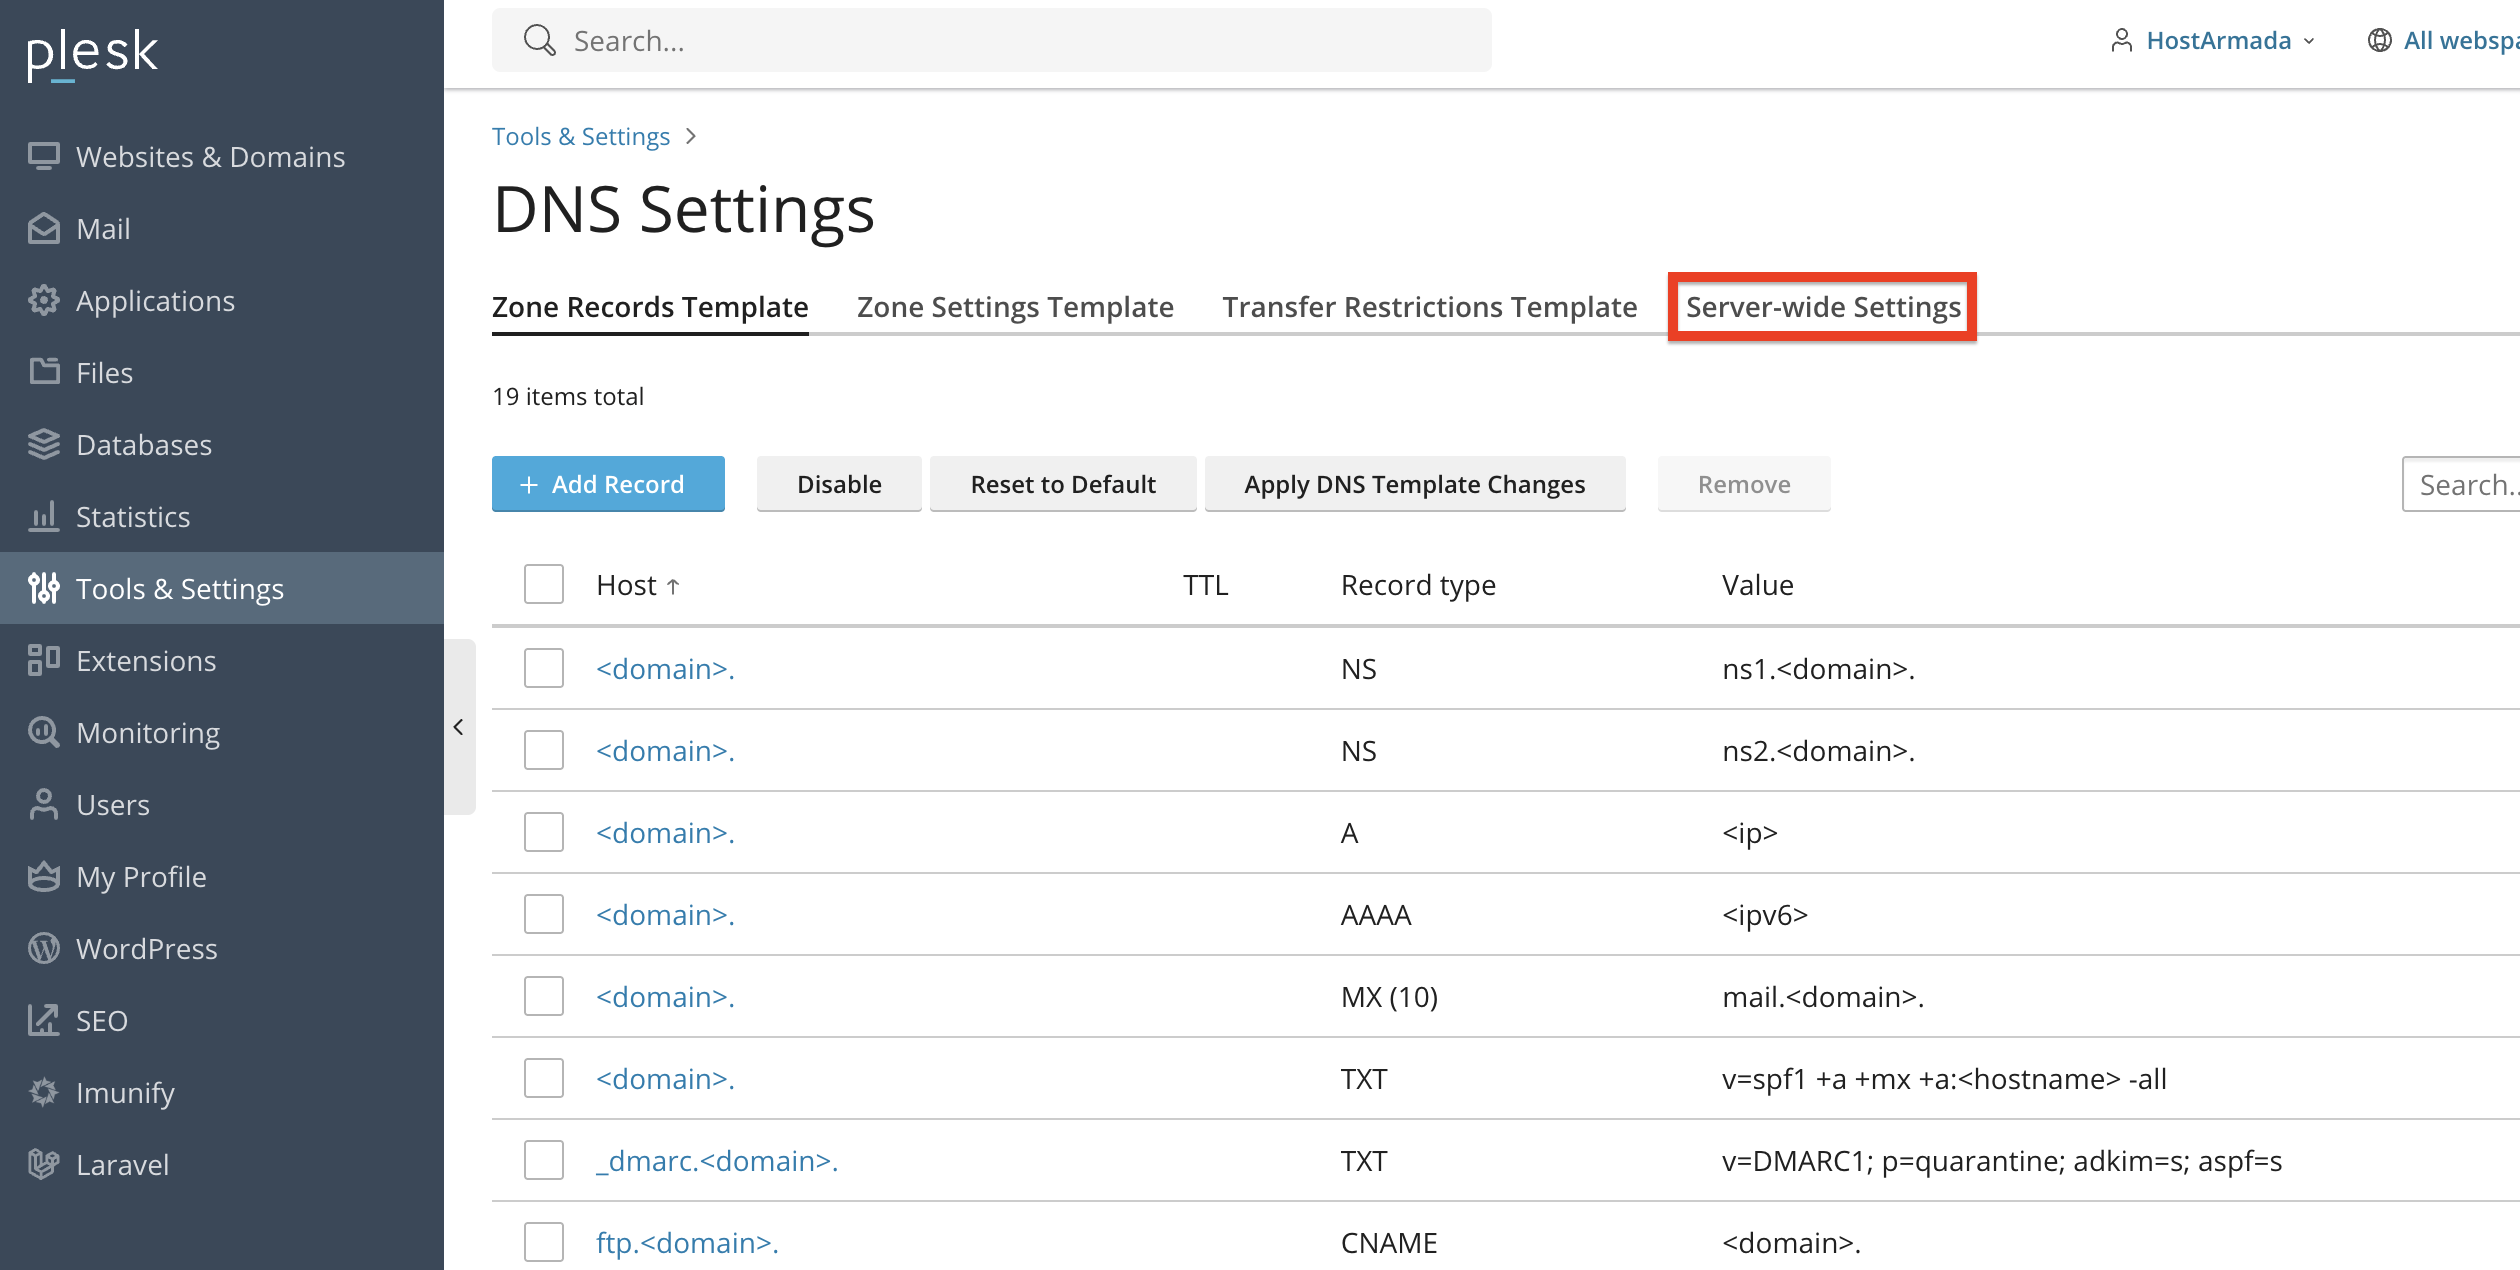Image resolution: width=2520 pixels, height=1270 pixels.
Task: Open the Tools & Settings breadcrumb link
Action: 581,136
